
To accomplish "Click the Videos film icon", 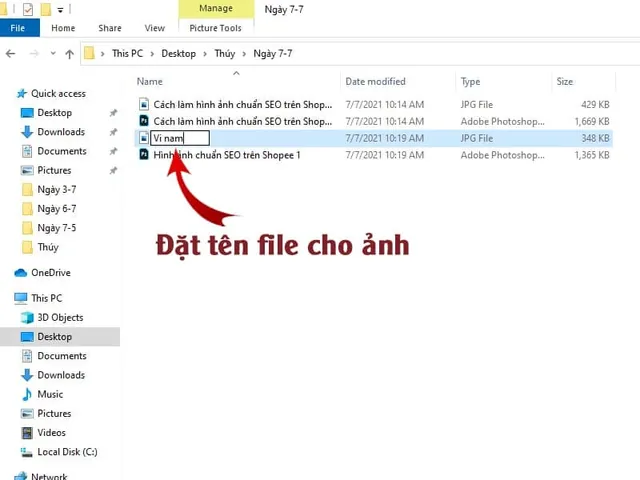I will 27,433.
